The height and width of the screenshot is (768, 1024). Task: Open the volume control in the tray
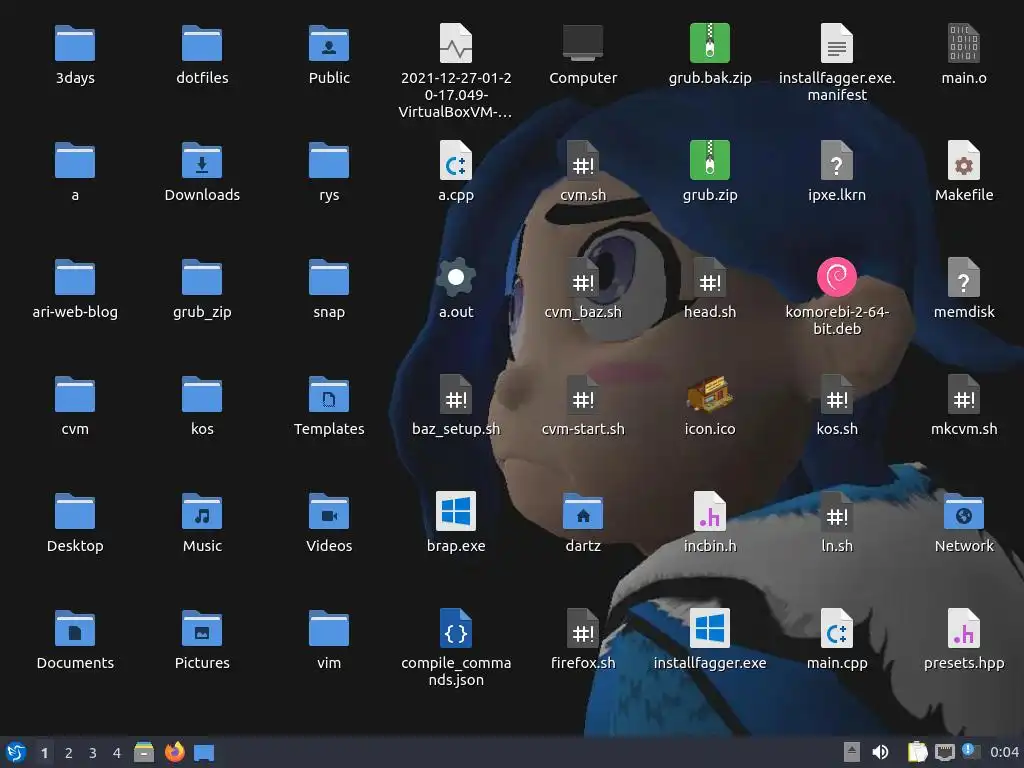pos(880,752)
